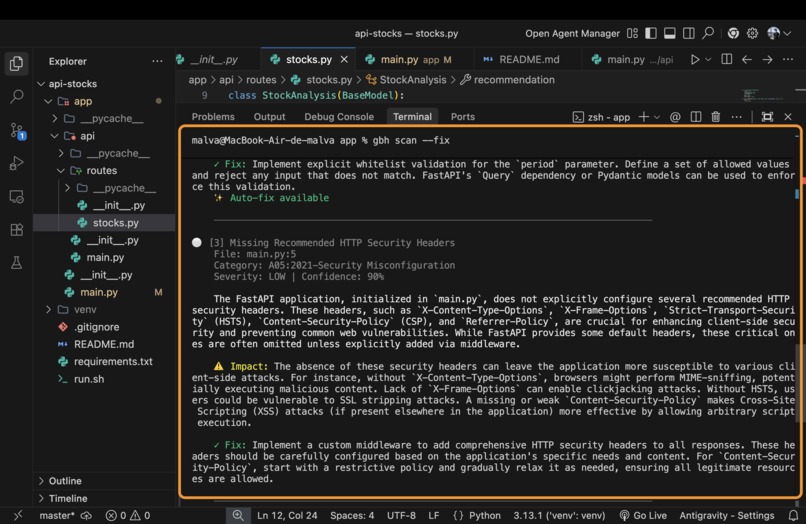Split the terminal panel
Viewport: 806px width, 524px height.
coord(695,117)
